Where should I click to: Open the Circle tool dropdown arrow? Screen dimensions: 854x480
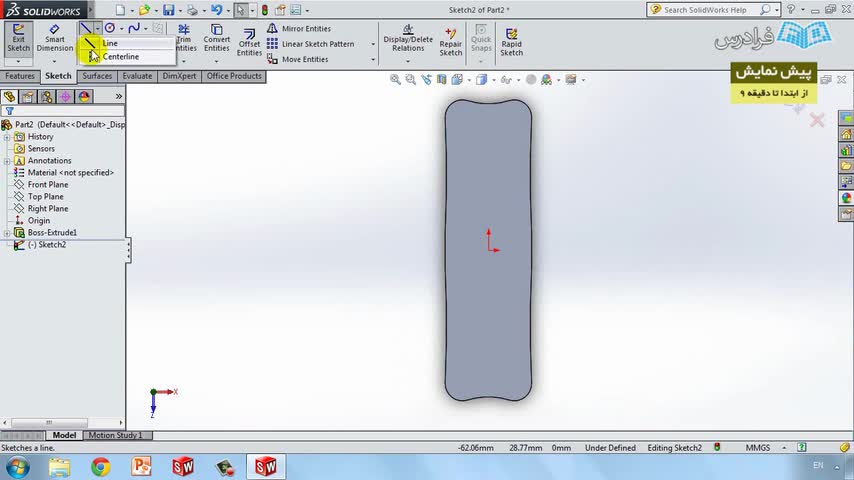click(x=121, y=28)
